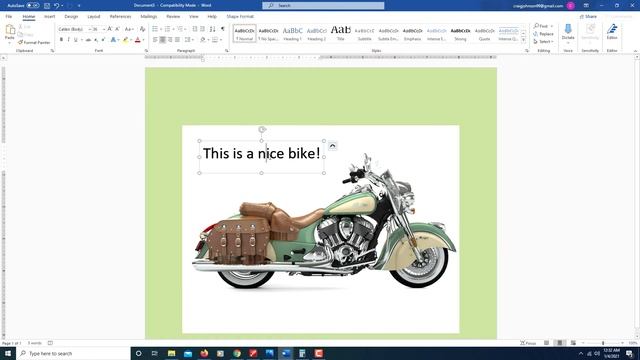Open the File menu
This screenshot has width=640, height=360.
tap(9, 16)
